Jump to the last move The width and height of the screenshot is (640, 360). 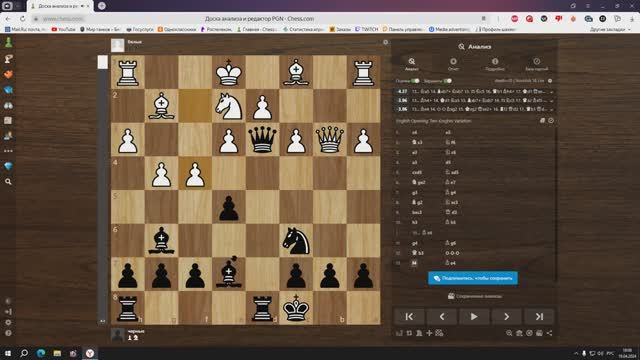click(x=539, y=317)
